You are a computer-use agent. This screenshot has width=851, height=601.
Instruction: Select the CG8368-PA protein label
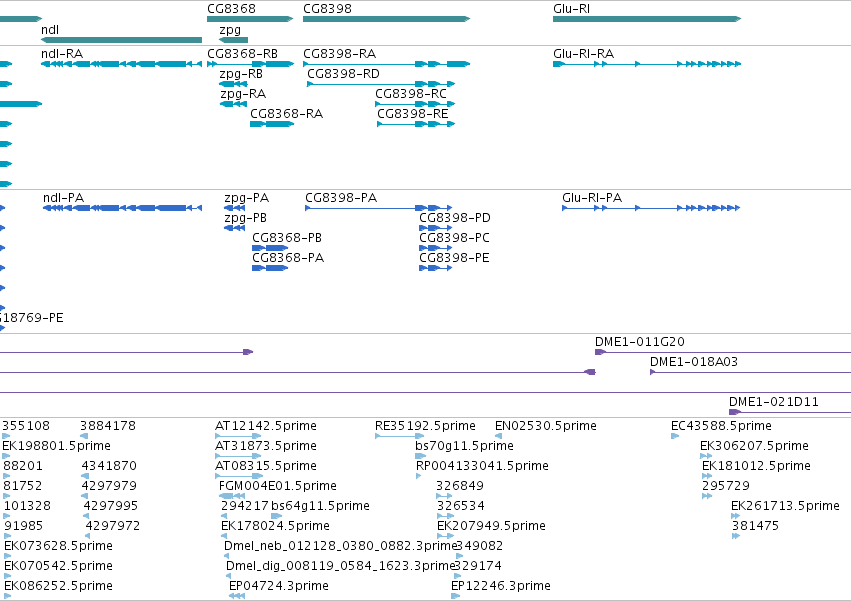click(288, 258)
